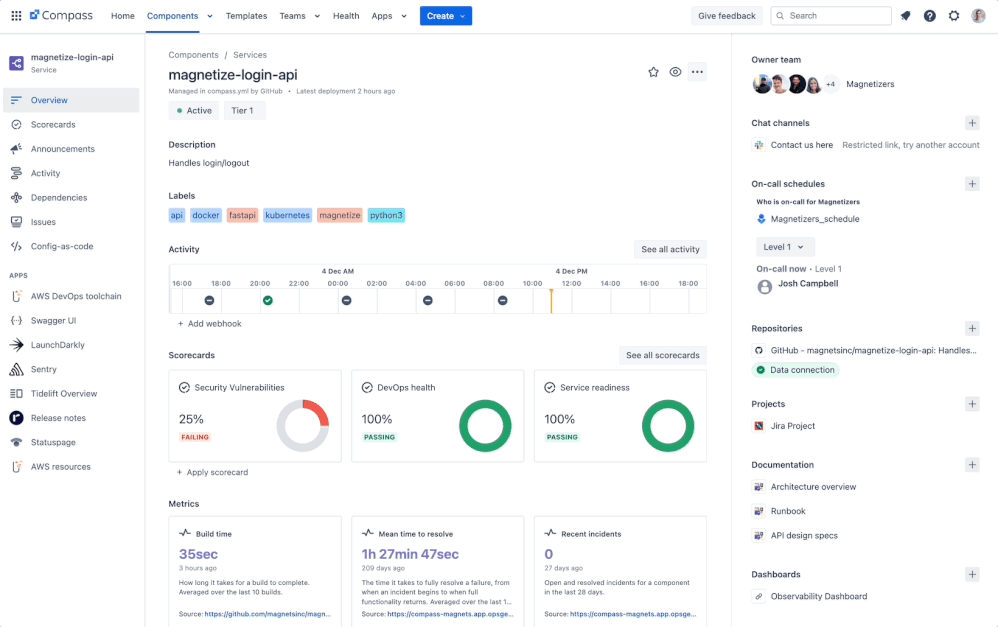998x627 pixels.
Task: Open the Runbook documentation link
Action: coord(789,511)
